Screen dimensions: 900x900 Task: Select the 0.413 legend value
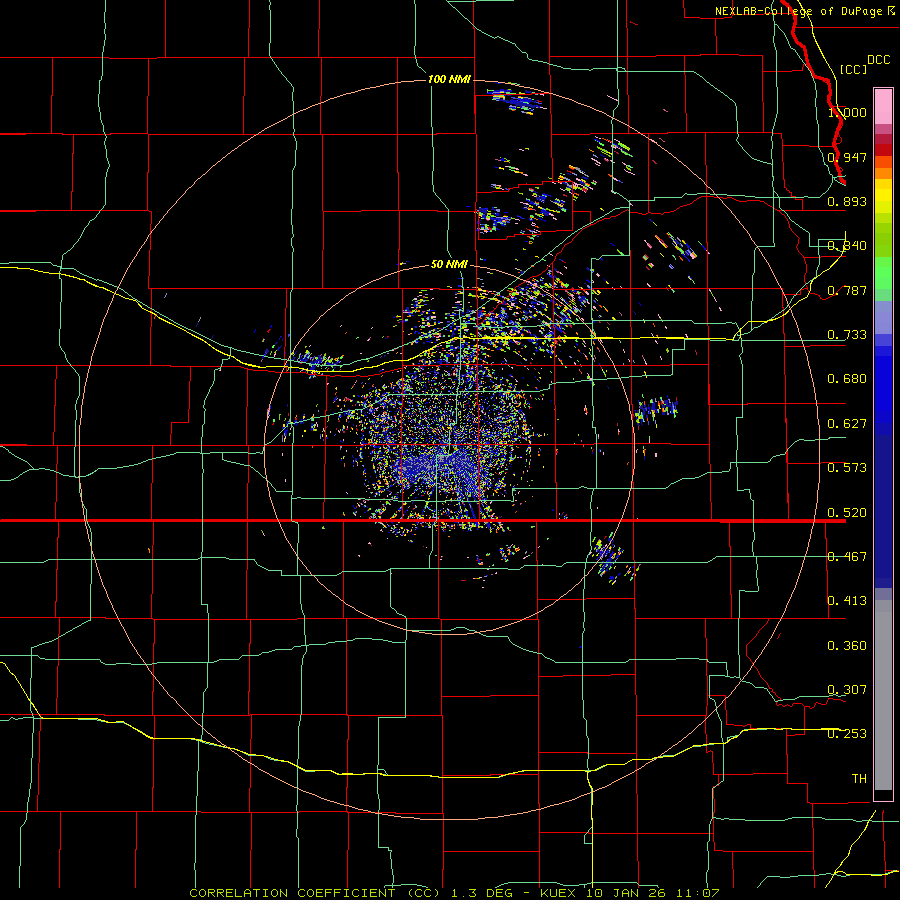[x=847, y=601]
